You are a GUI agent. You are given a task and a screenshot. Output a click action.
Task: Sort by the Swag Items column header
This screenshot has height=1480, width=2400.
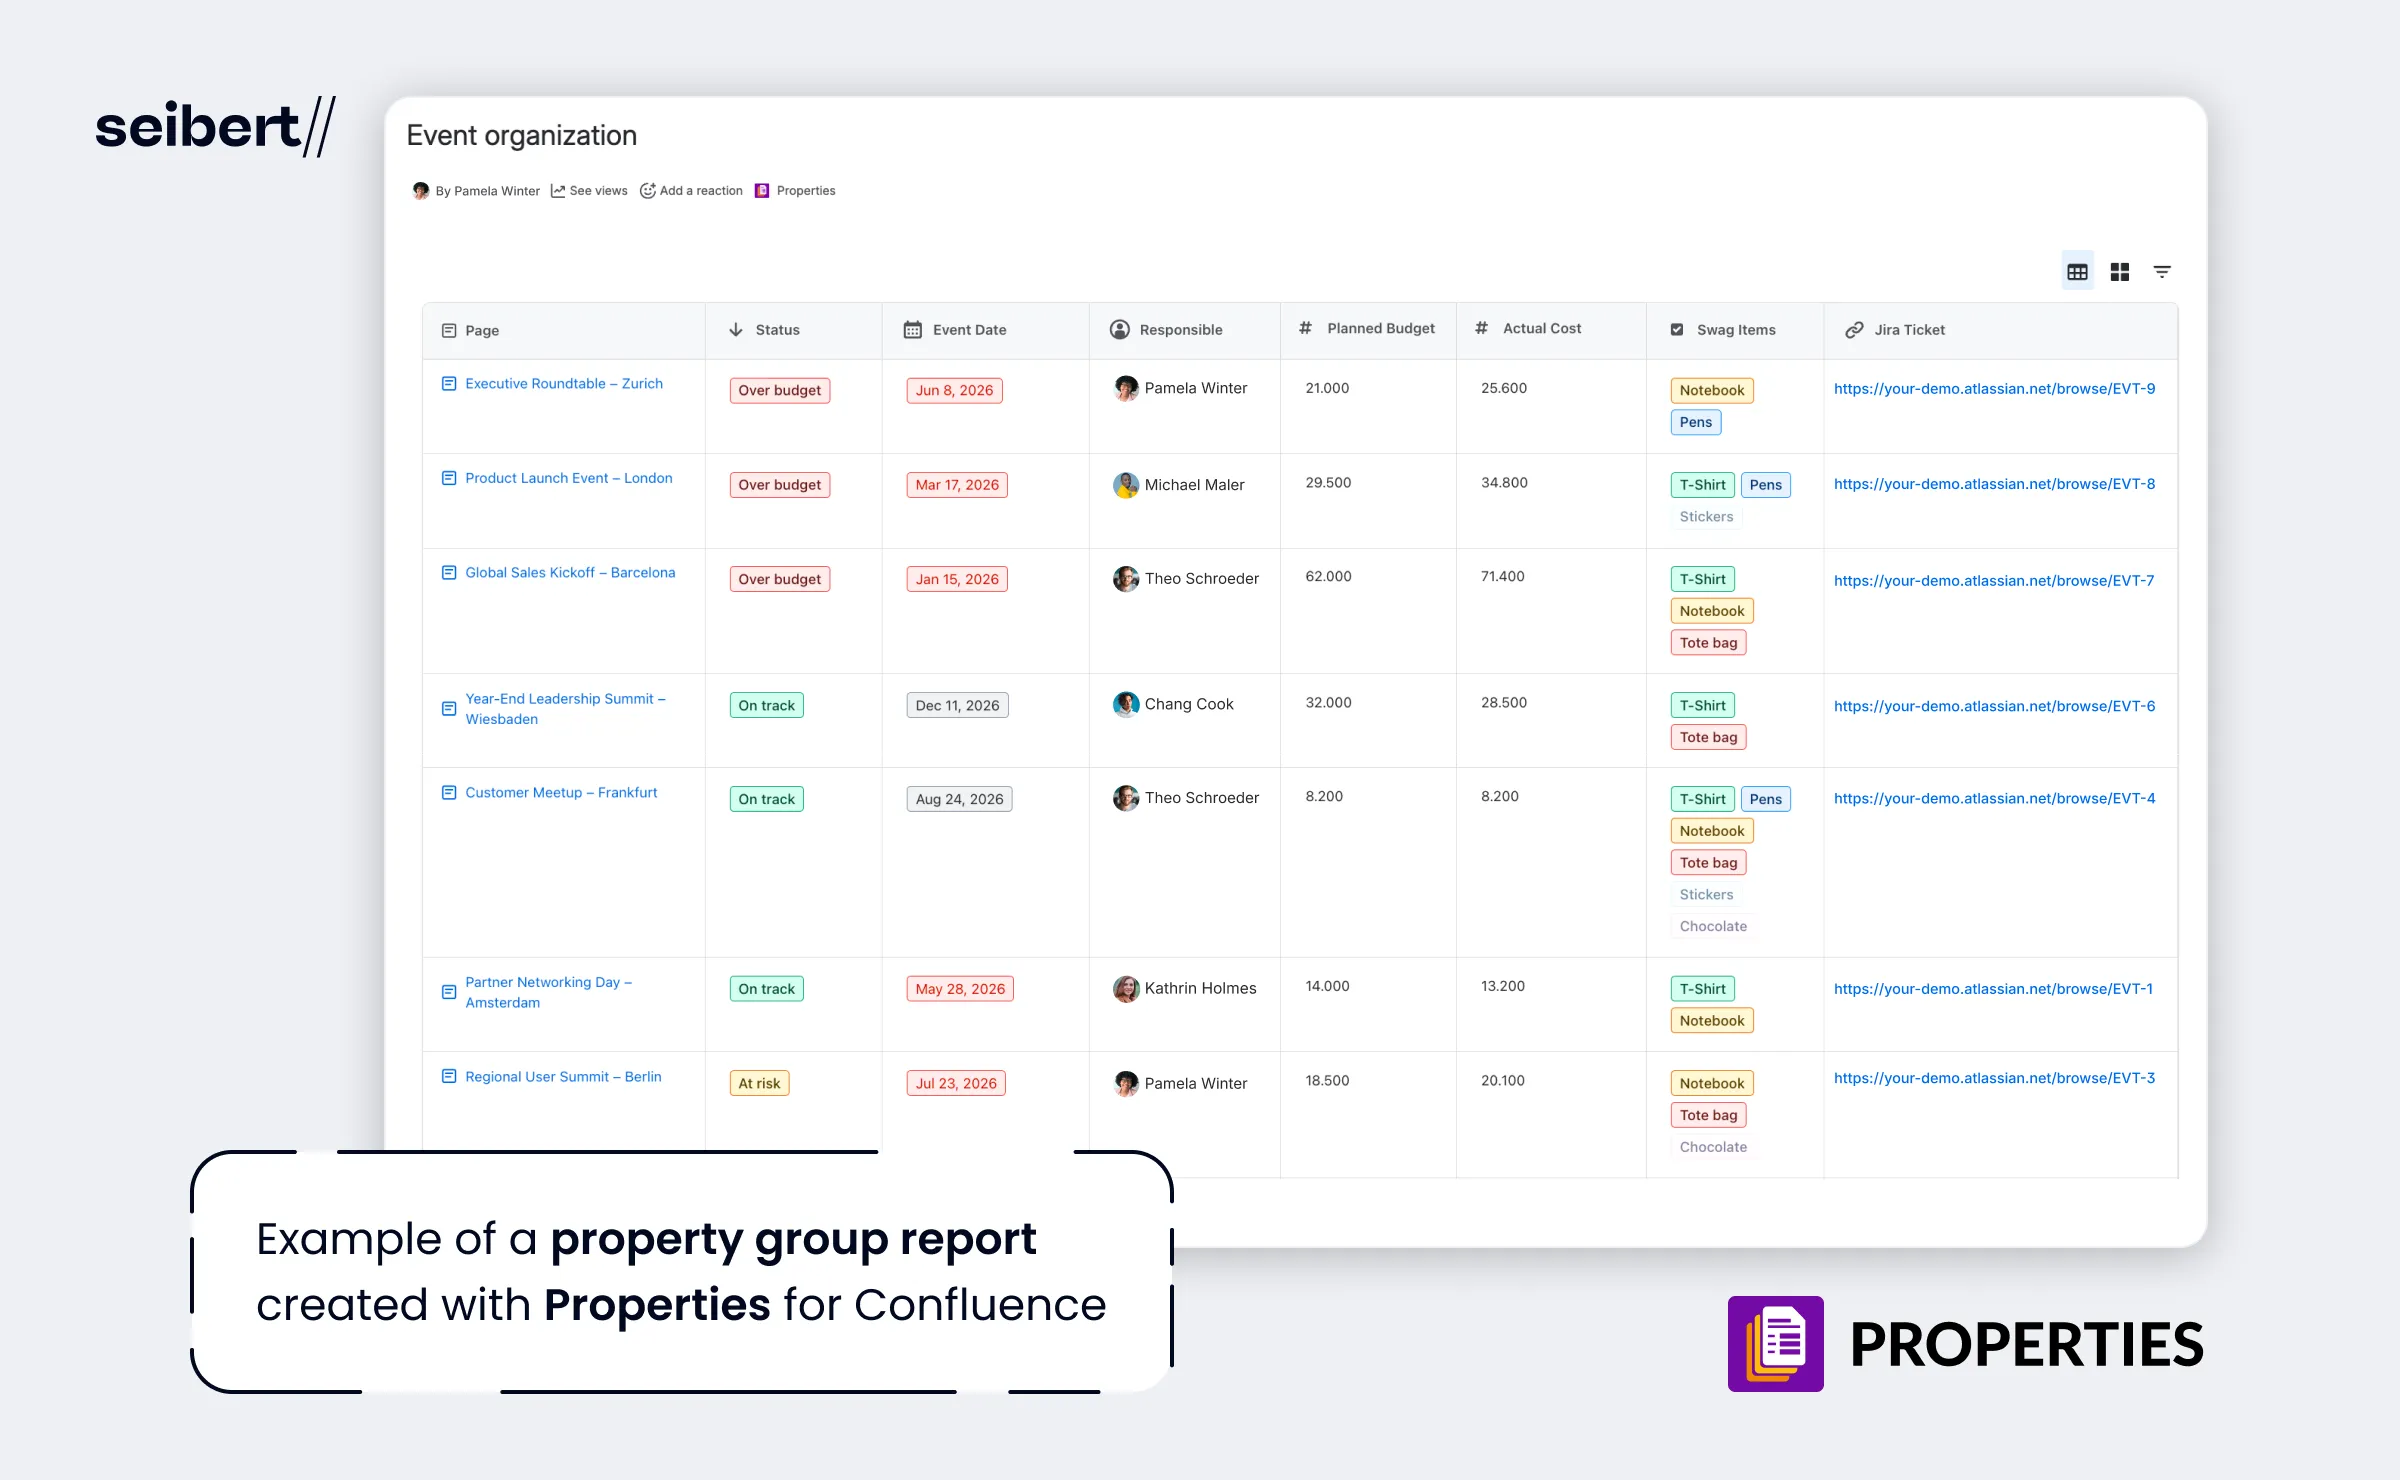pyautogui.click(x=1736, y=330)
